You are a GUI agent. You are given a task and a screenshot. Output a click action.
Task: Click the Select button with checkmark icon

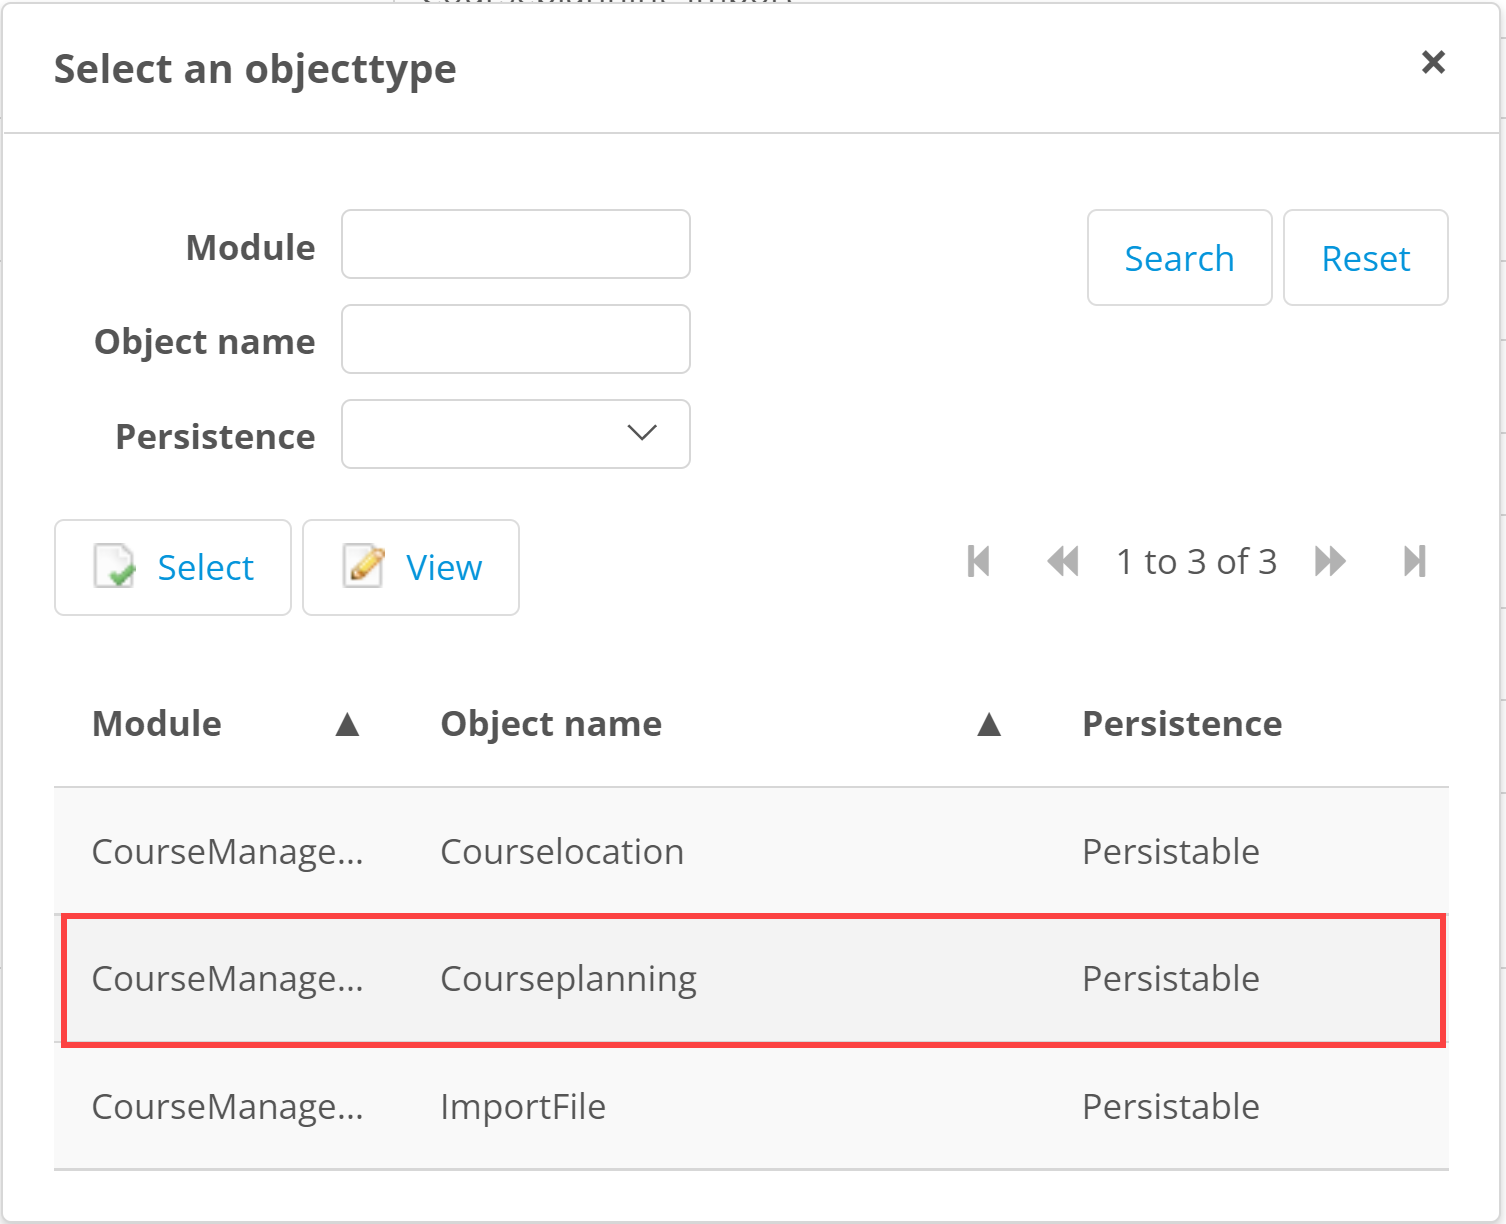[x=173, y=567]
